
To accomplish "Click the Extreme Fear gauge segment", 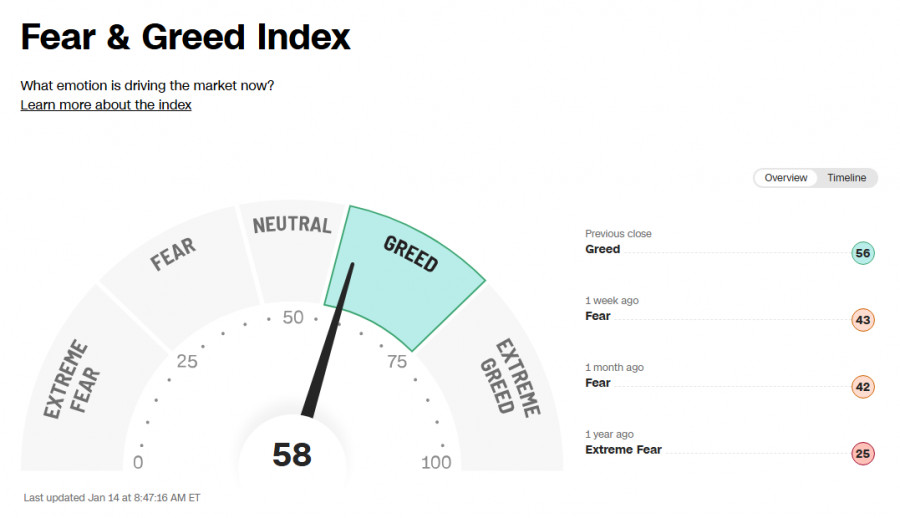I will tap(68, 380).
